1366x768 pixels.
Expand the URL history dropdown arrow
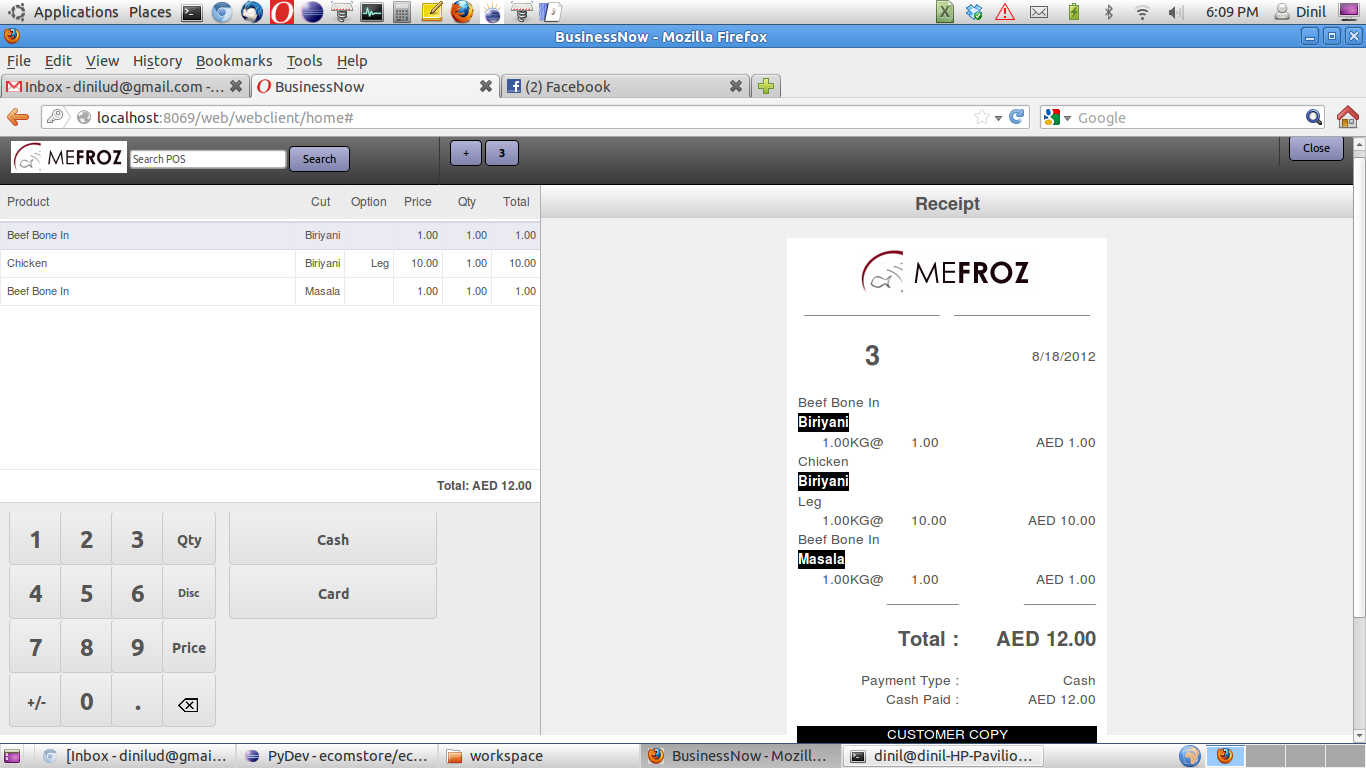[x=998, y=118]
